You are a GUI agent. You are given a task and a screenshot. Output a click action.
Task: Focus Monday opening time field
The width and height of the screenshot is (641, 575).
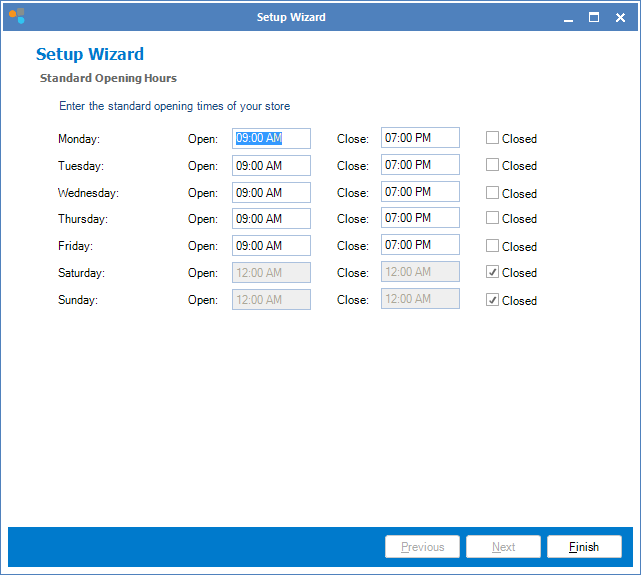pos(271,138)
